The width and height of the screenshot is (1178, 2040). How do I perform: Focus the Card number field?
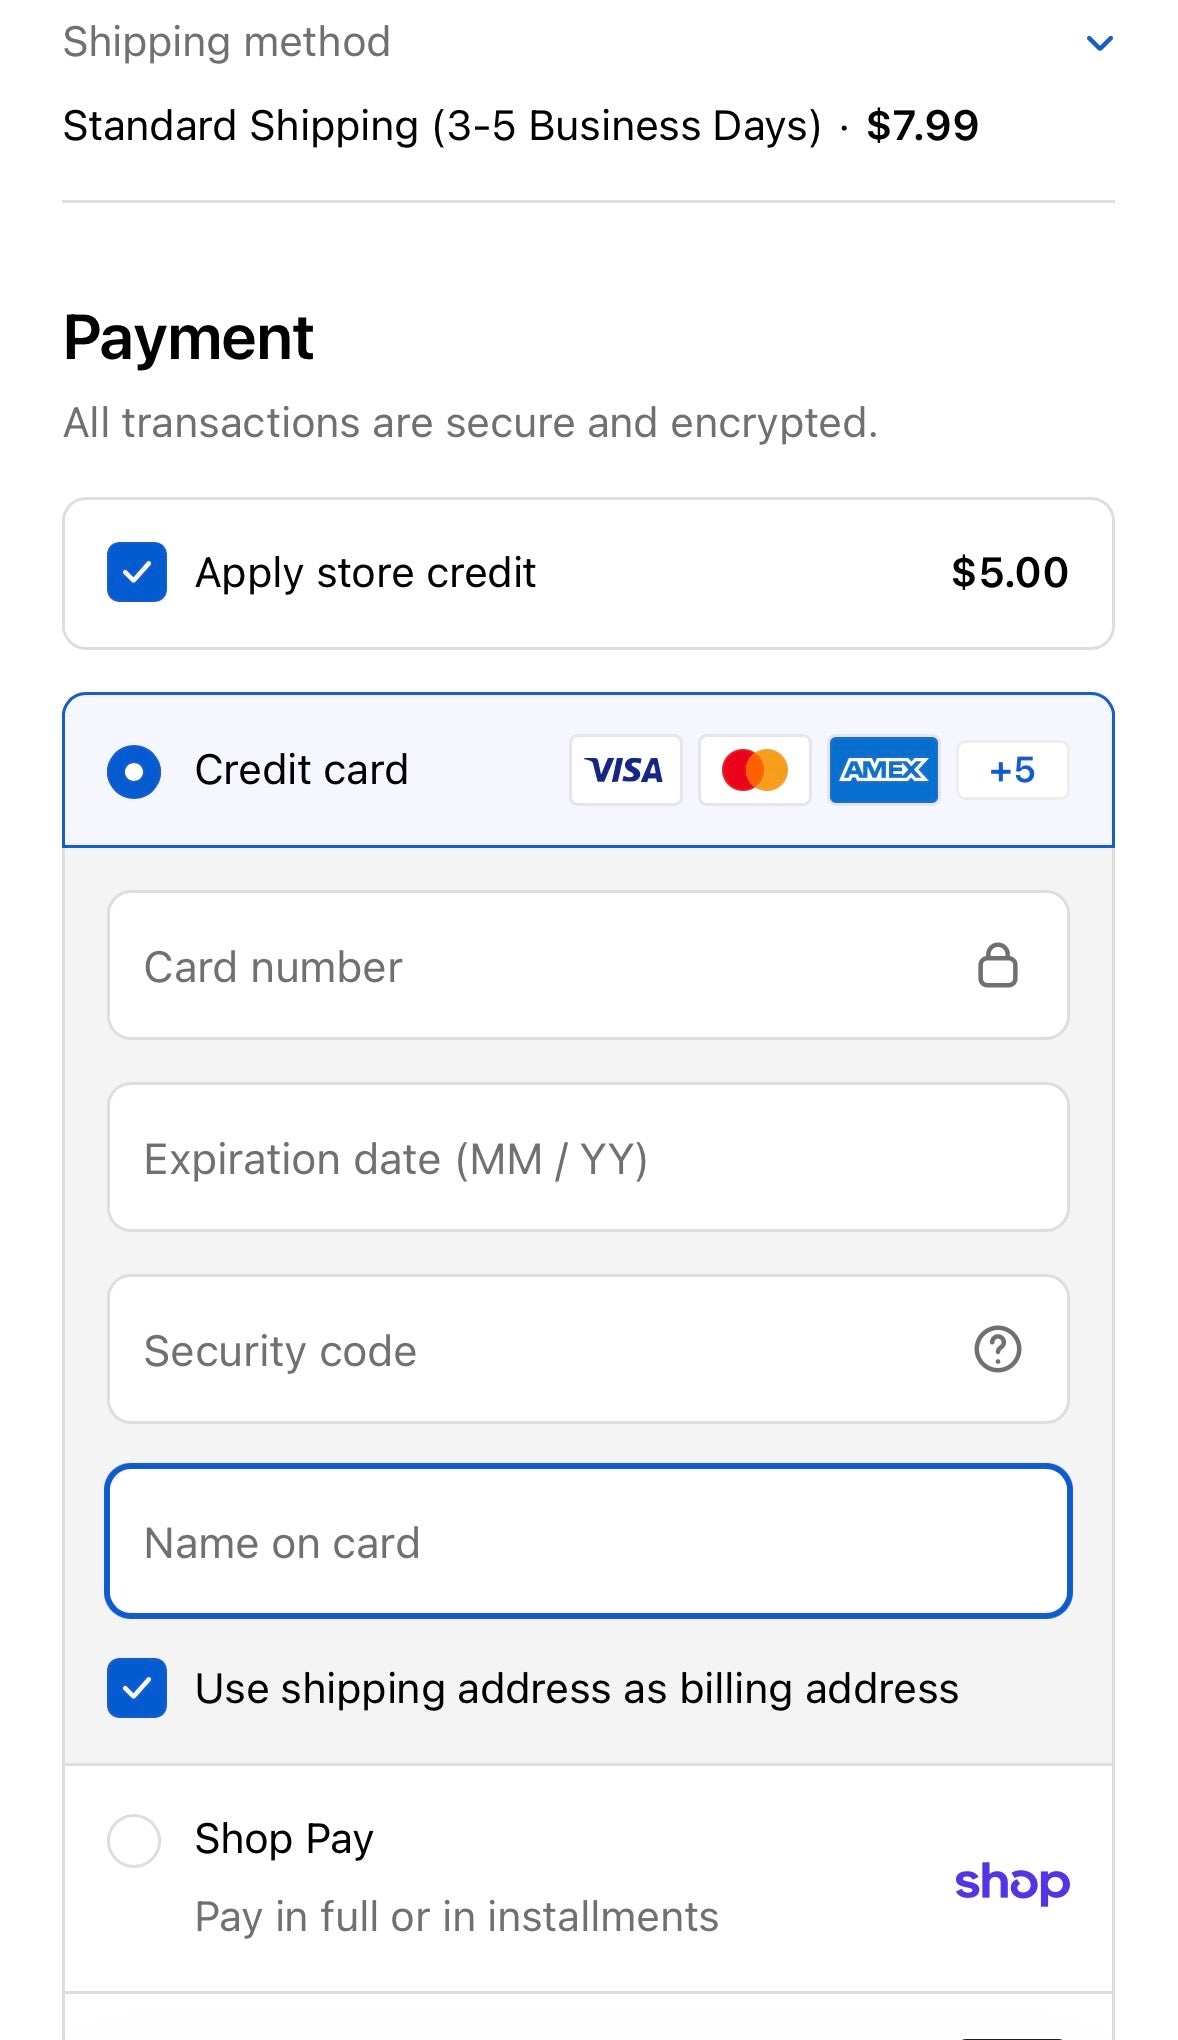pos(540,966)
